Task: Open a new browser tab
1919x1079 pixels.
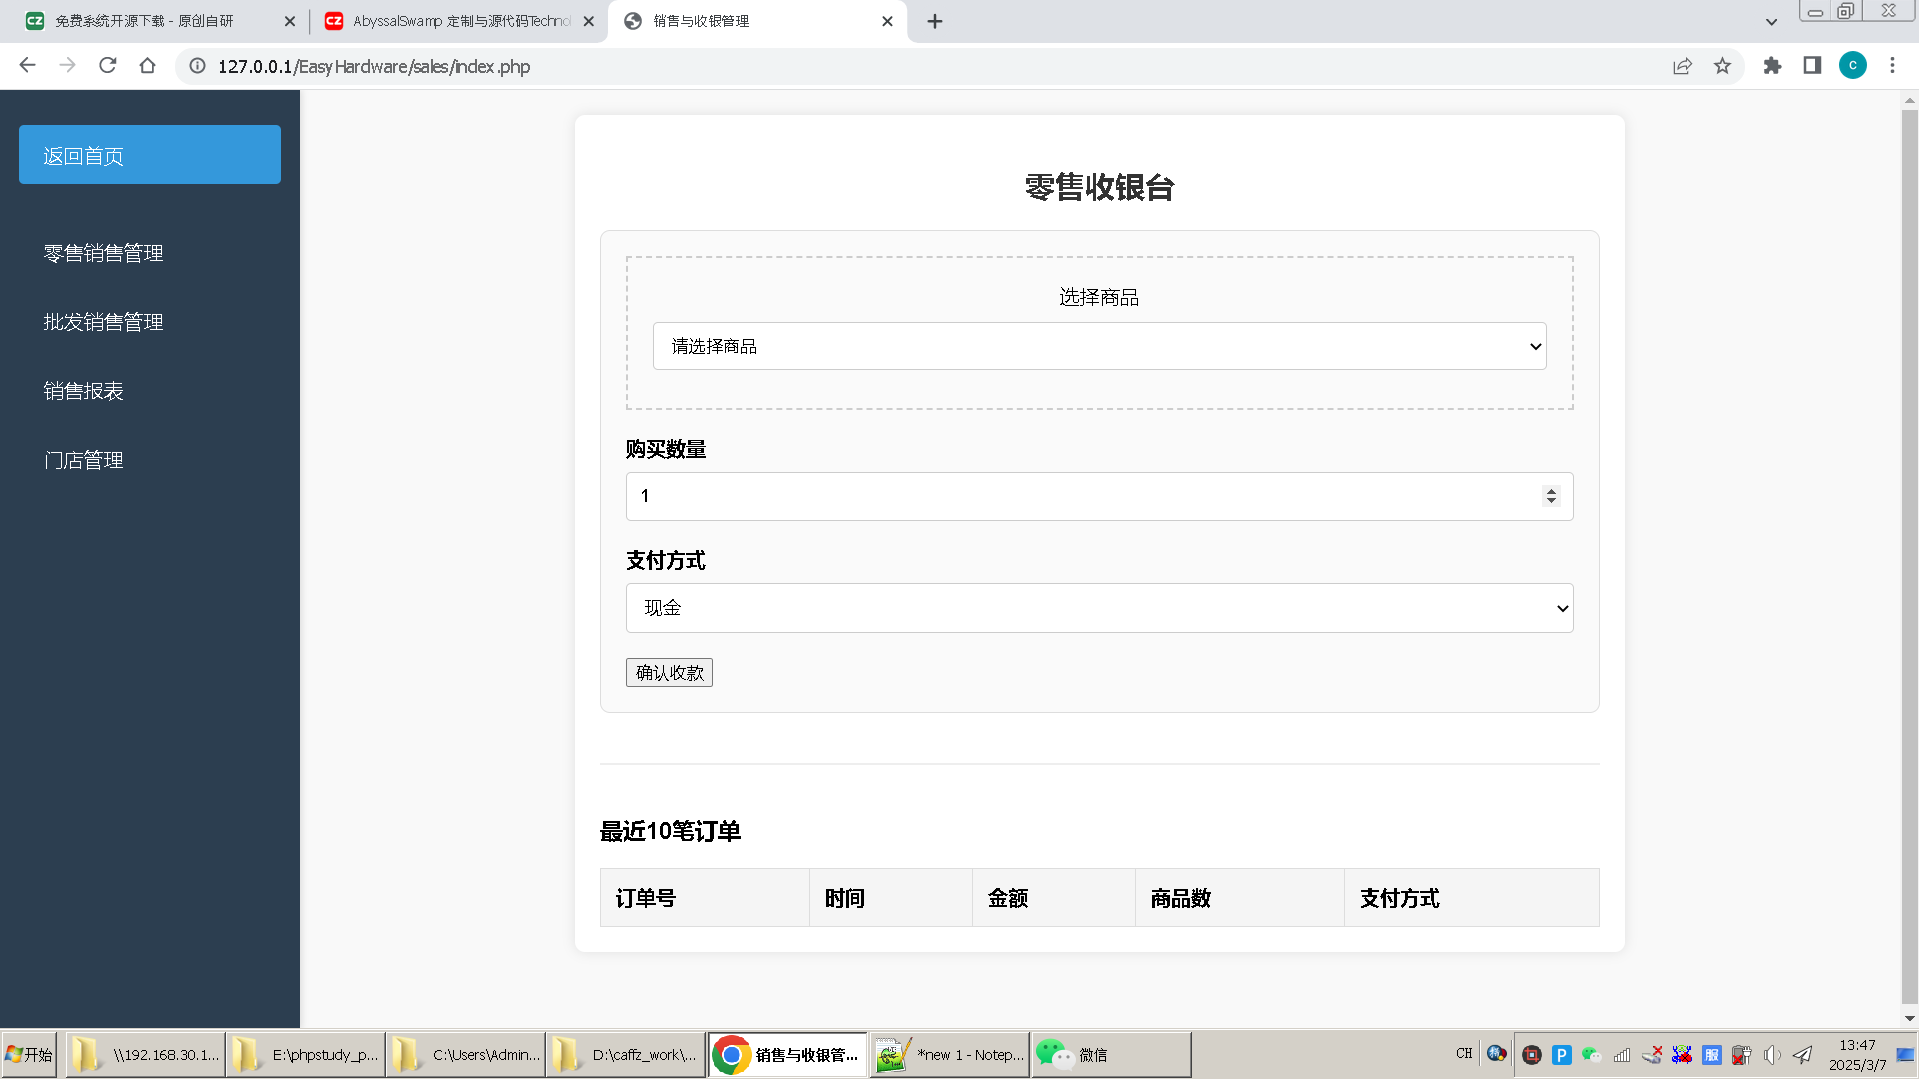Action: pos(935,21)
